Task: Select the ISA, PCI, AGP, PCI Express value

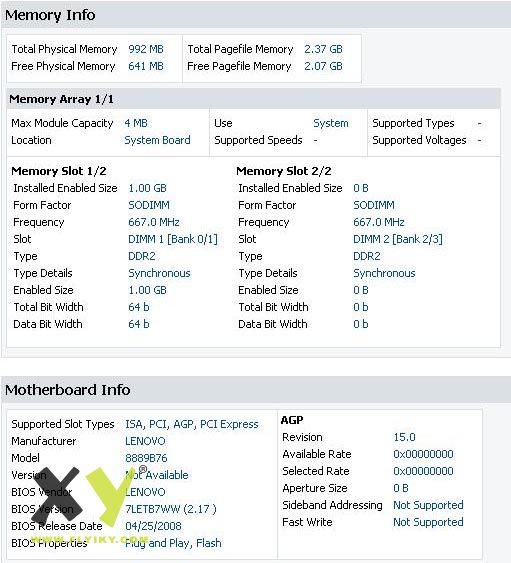Action: (192, 424)
